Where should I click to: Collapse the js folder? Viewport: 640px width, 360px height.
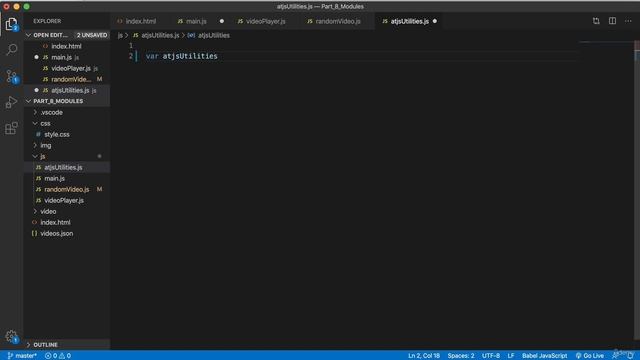tap(42, 156)
